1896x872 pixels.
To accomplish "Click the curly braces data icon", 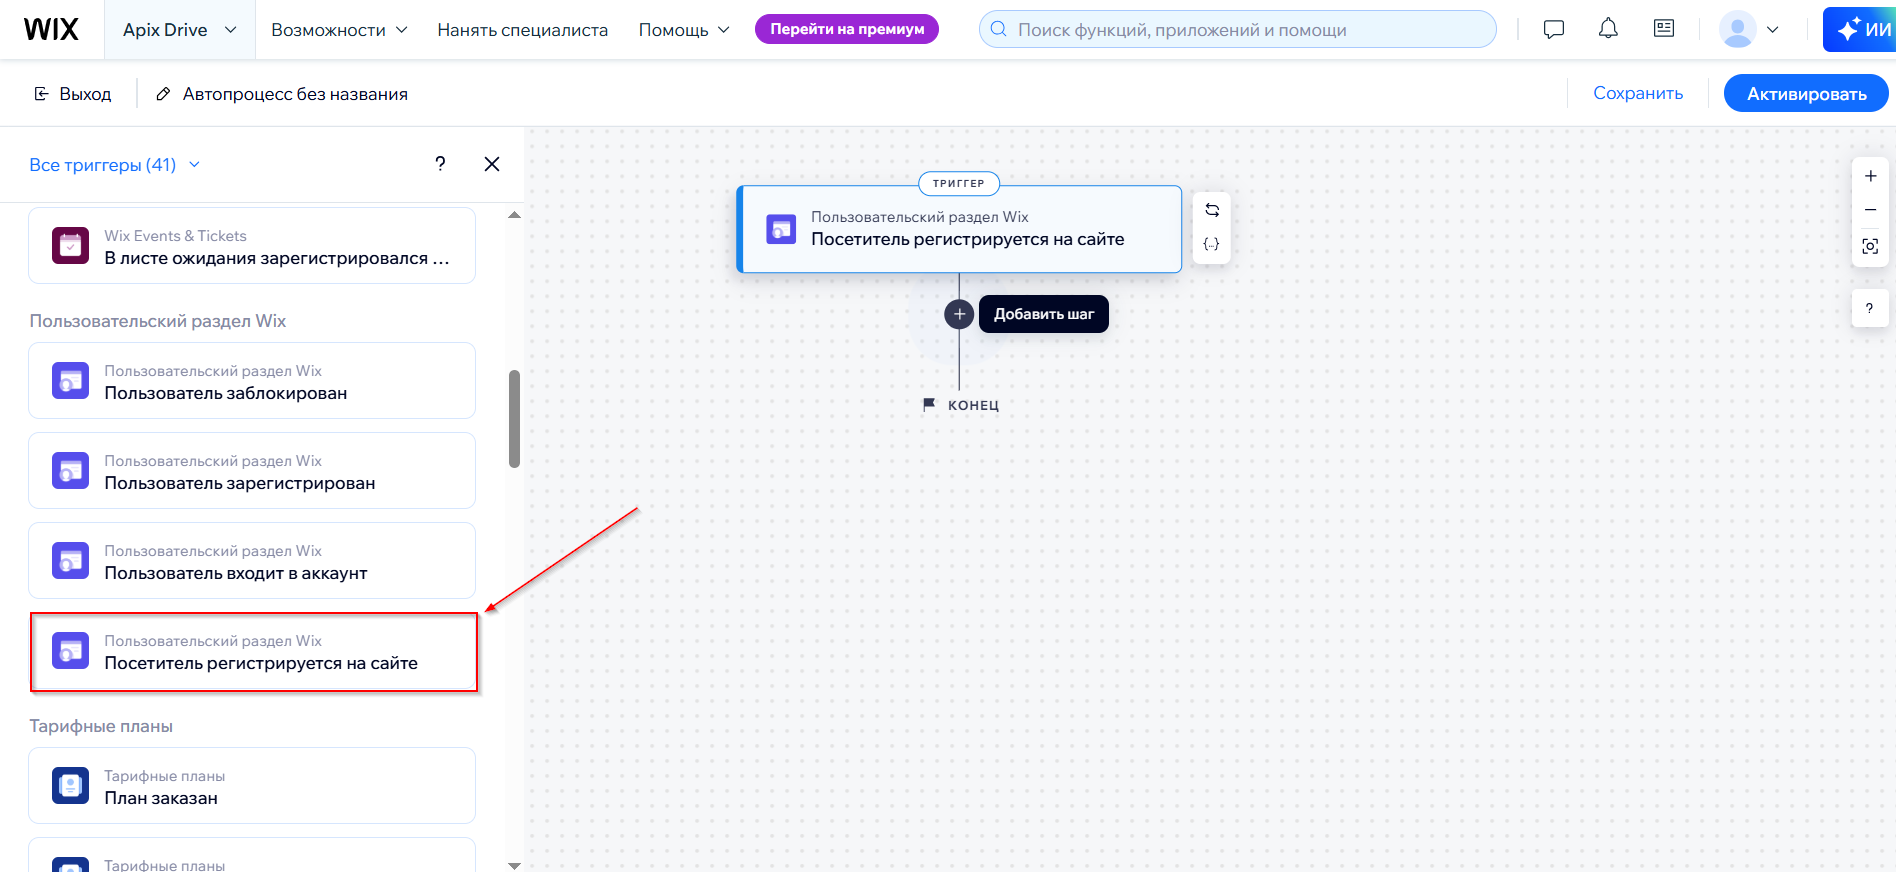I will (x=1212, y=244).
